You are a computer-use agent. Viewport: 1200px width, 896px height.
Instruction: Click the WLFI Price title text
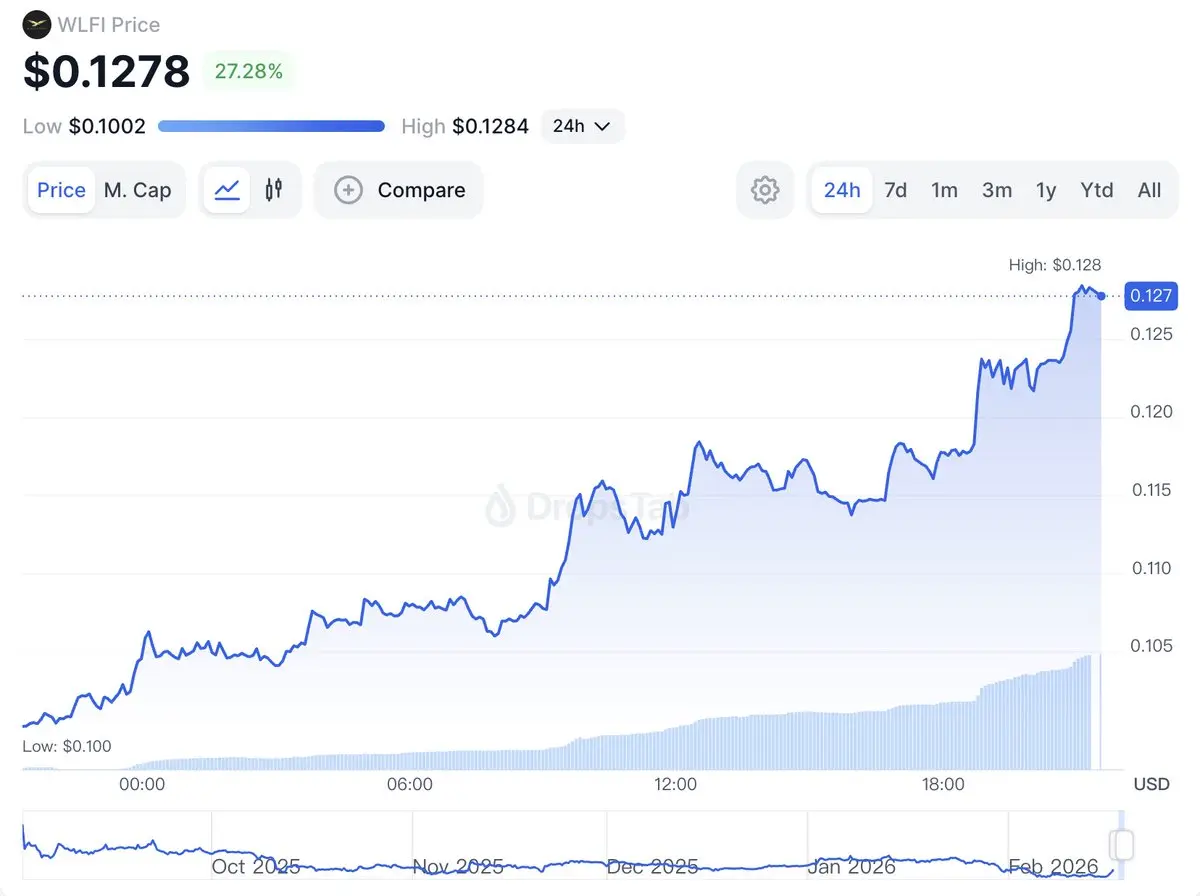(108, 24)
